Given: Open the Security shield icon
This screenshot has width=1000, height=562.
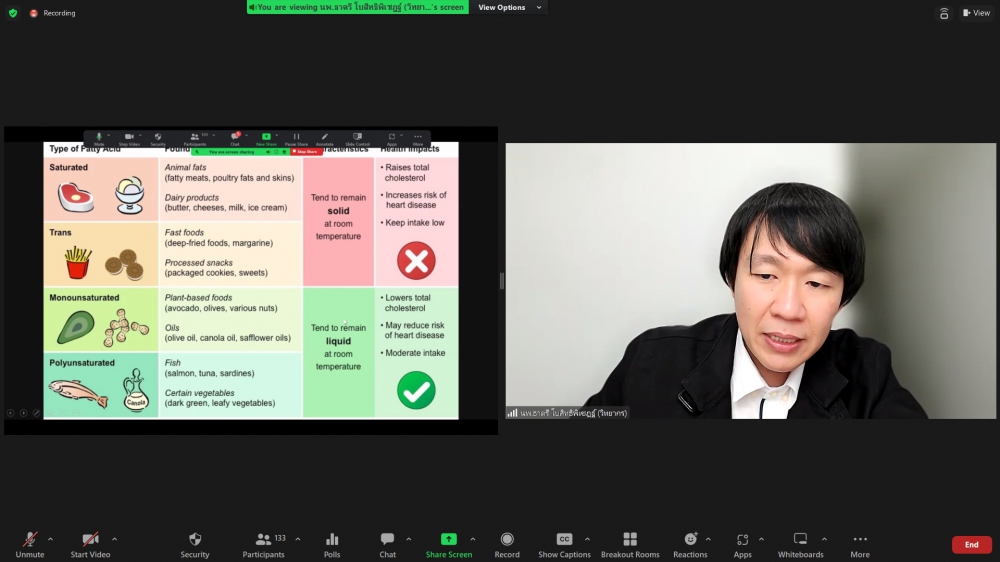Looking at the screenshot, I should coord(195,540).
